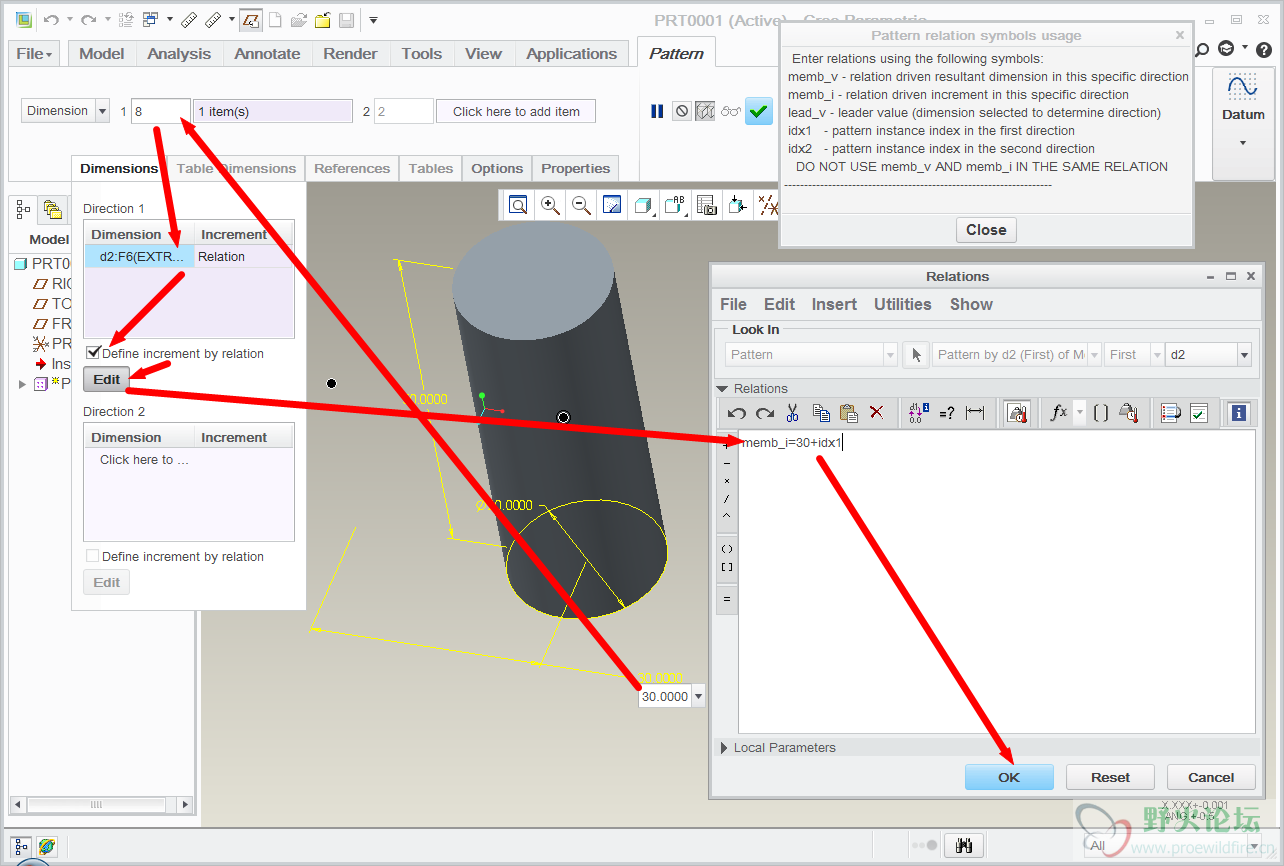
Task: Click OK in the Relations dialog
Action: [1009, 777]
